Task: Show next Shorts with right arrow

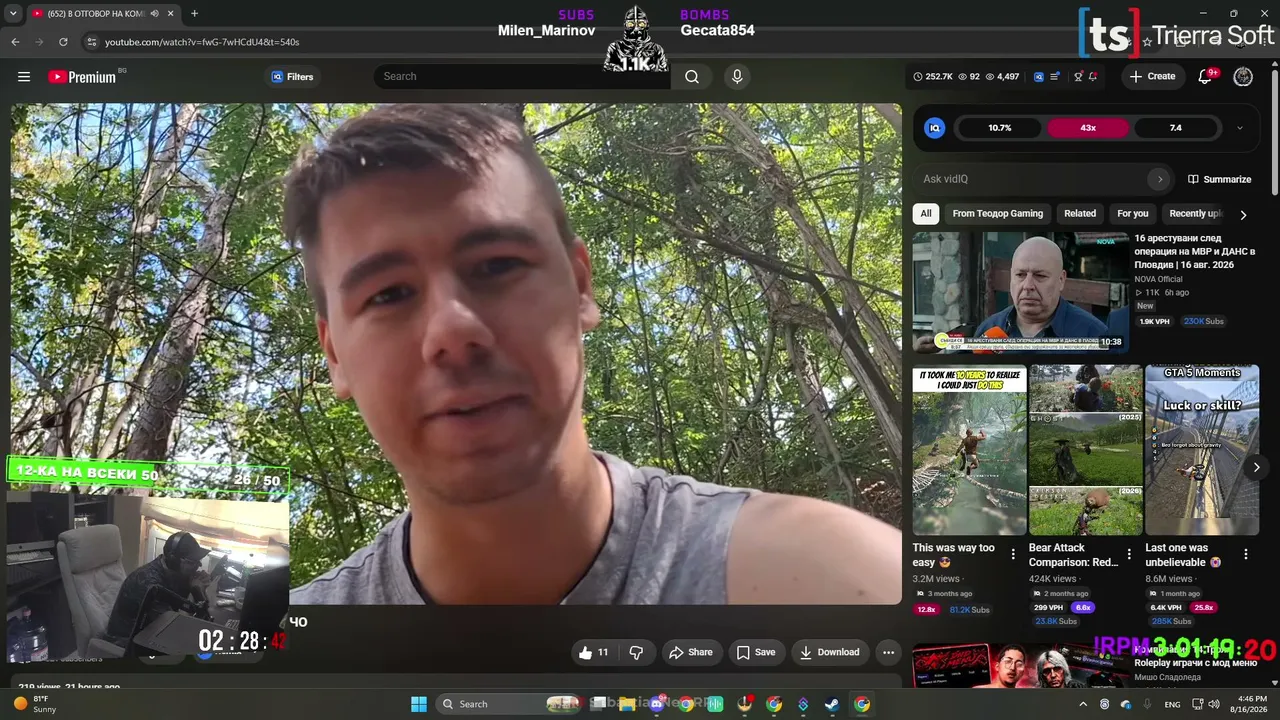Action: 1257,467
